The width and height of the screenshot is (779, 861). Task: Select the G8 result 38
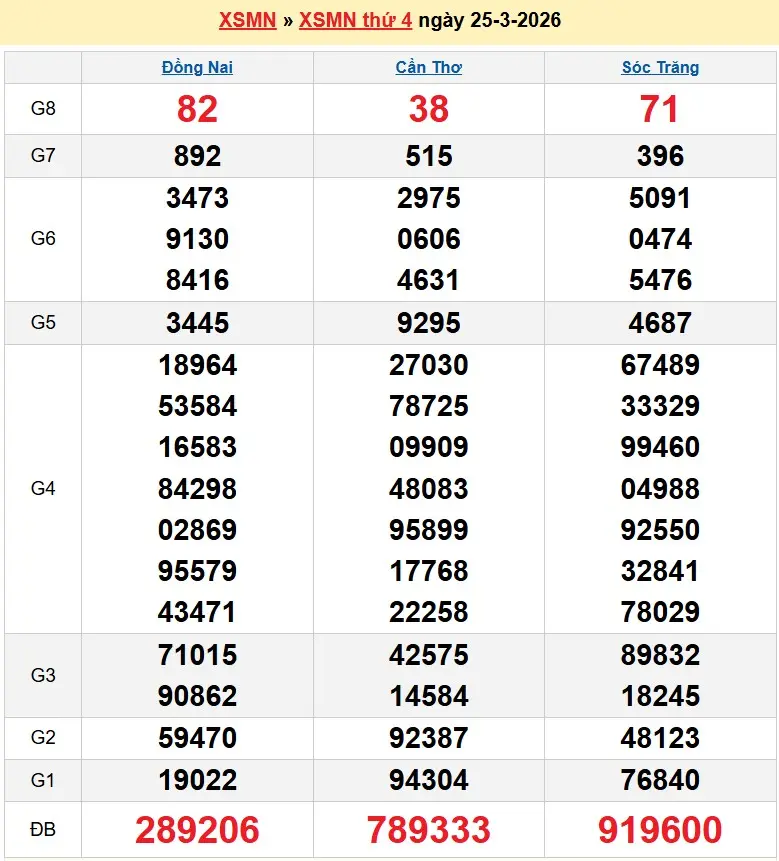(x=428, y=109)
